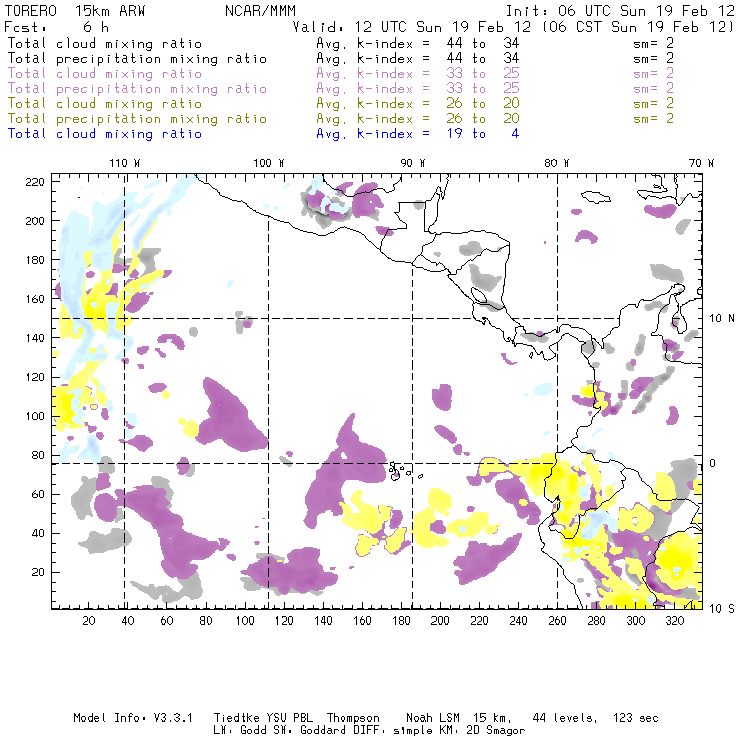Click purple 'Total precipitation mixing ratio' legend label

point(137,89)
